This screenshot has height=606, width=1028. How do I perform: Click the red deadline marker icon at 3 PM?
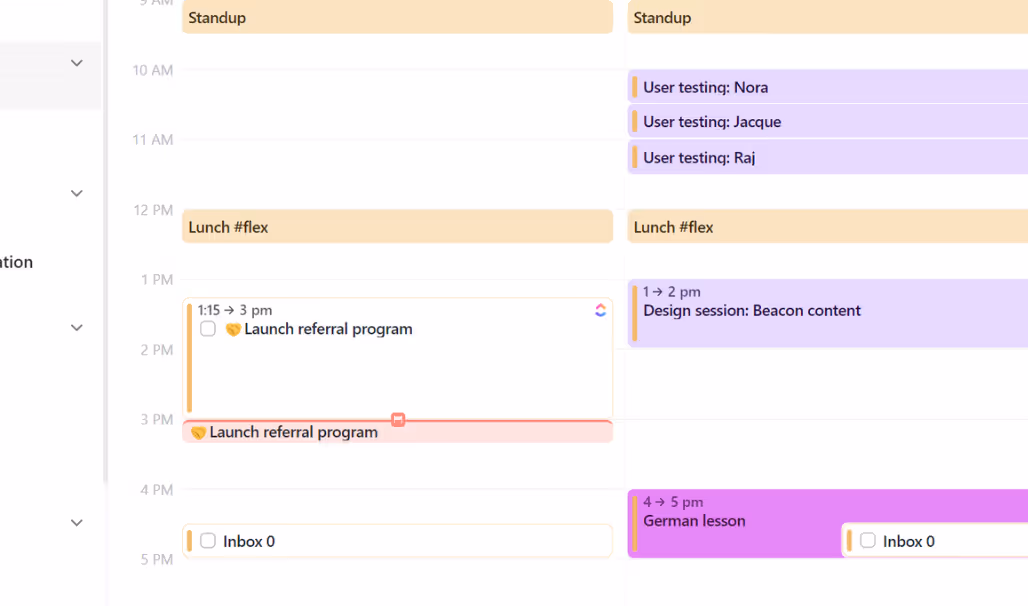pyautogui.click(x=398, y=420)
